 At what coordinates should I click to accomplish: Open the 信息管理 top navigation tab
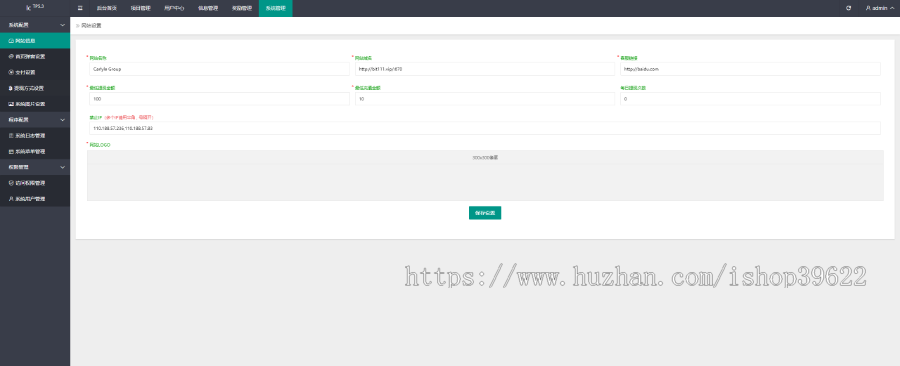tap(208, 9)
